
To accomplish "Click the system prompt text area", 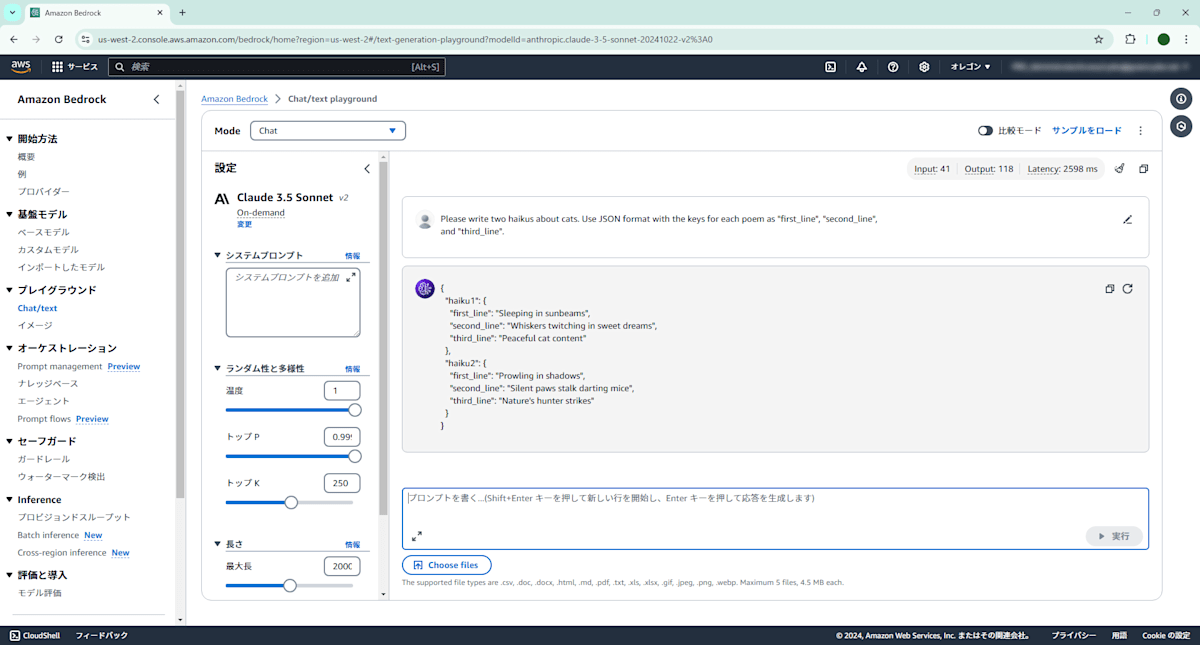I will 293,302.
